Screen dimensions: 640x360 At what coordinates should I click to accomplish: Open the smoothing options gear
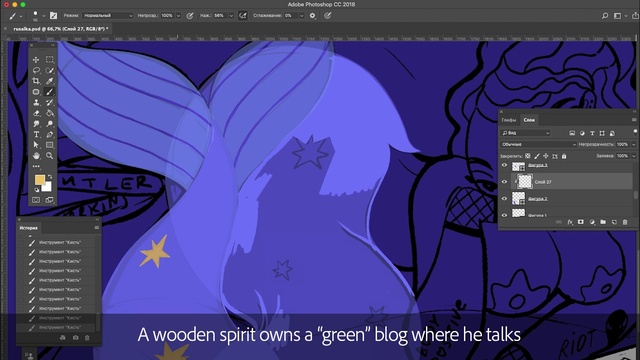(313, 16)
